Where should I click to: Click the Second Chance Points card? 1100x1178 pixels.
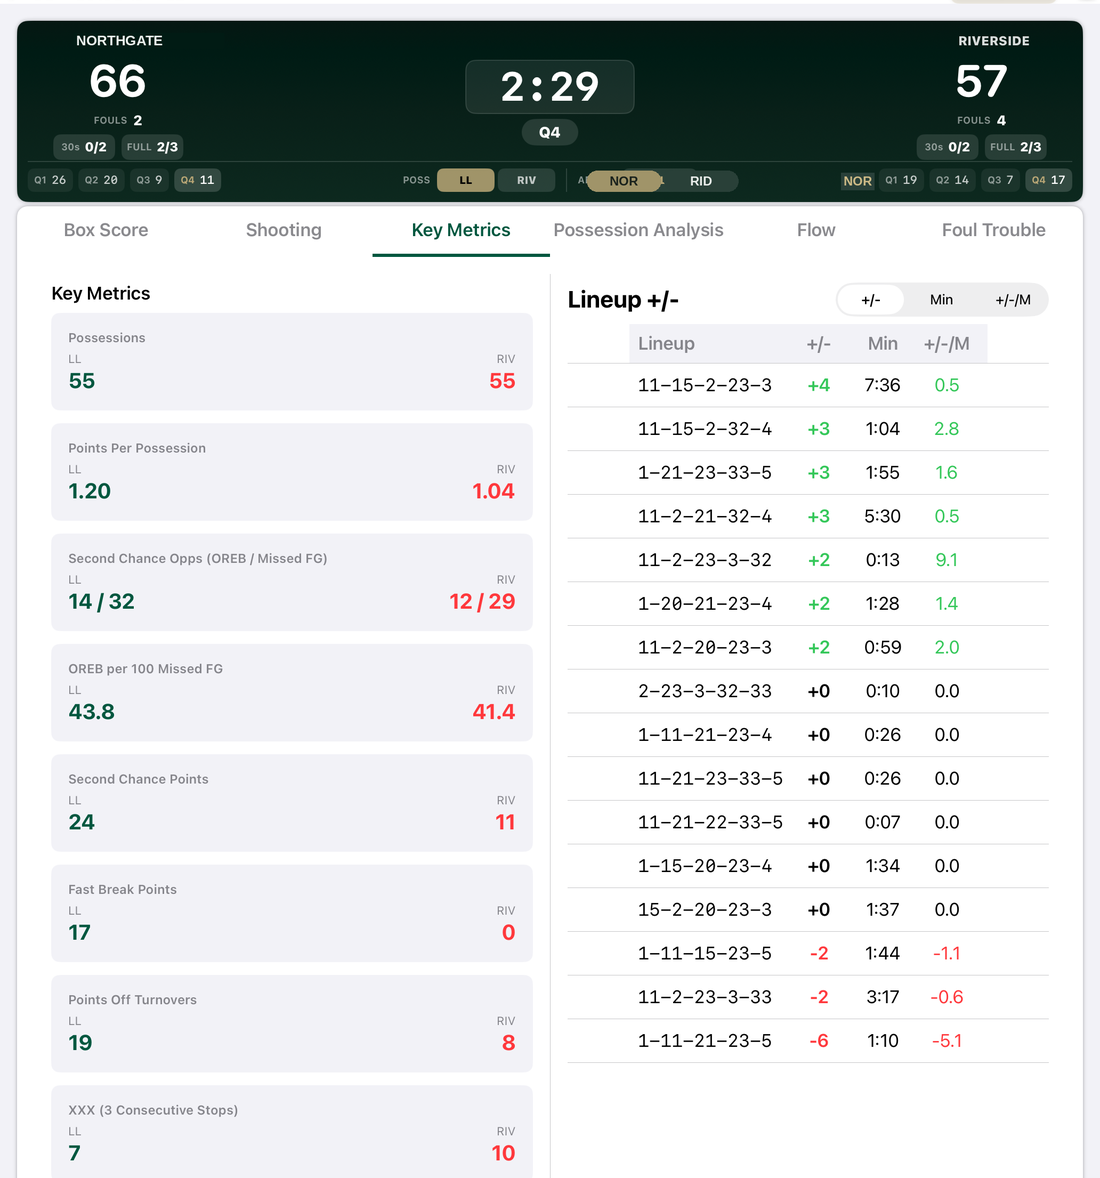tap(292, 803)
